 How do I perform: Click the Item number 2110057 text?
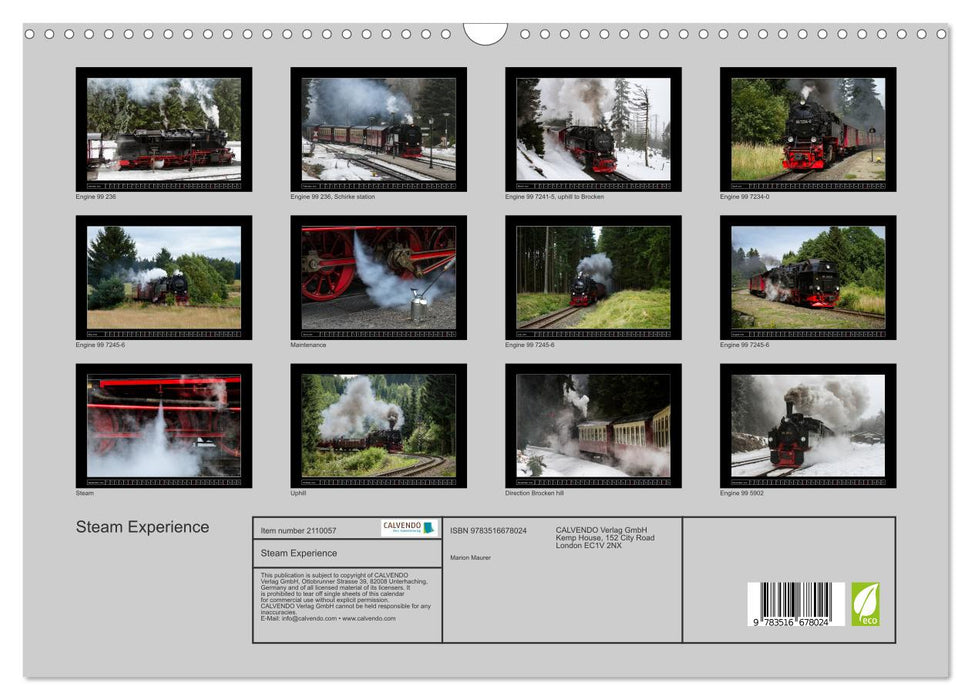click(298, 530)
